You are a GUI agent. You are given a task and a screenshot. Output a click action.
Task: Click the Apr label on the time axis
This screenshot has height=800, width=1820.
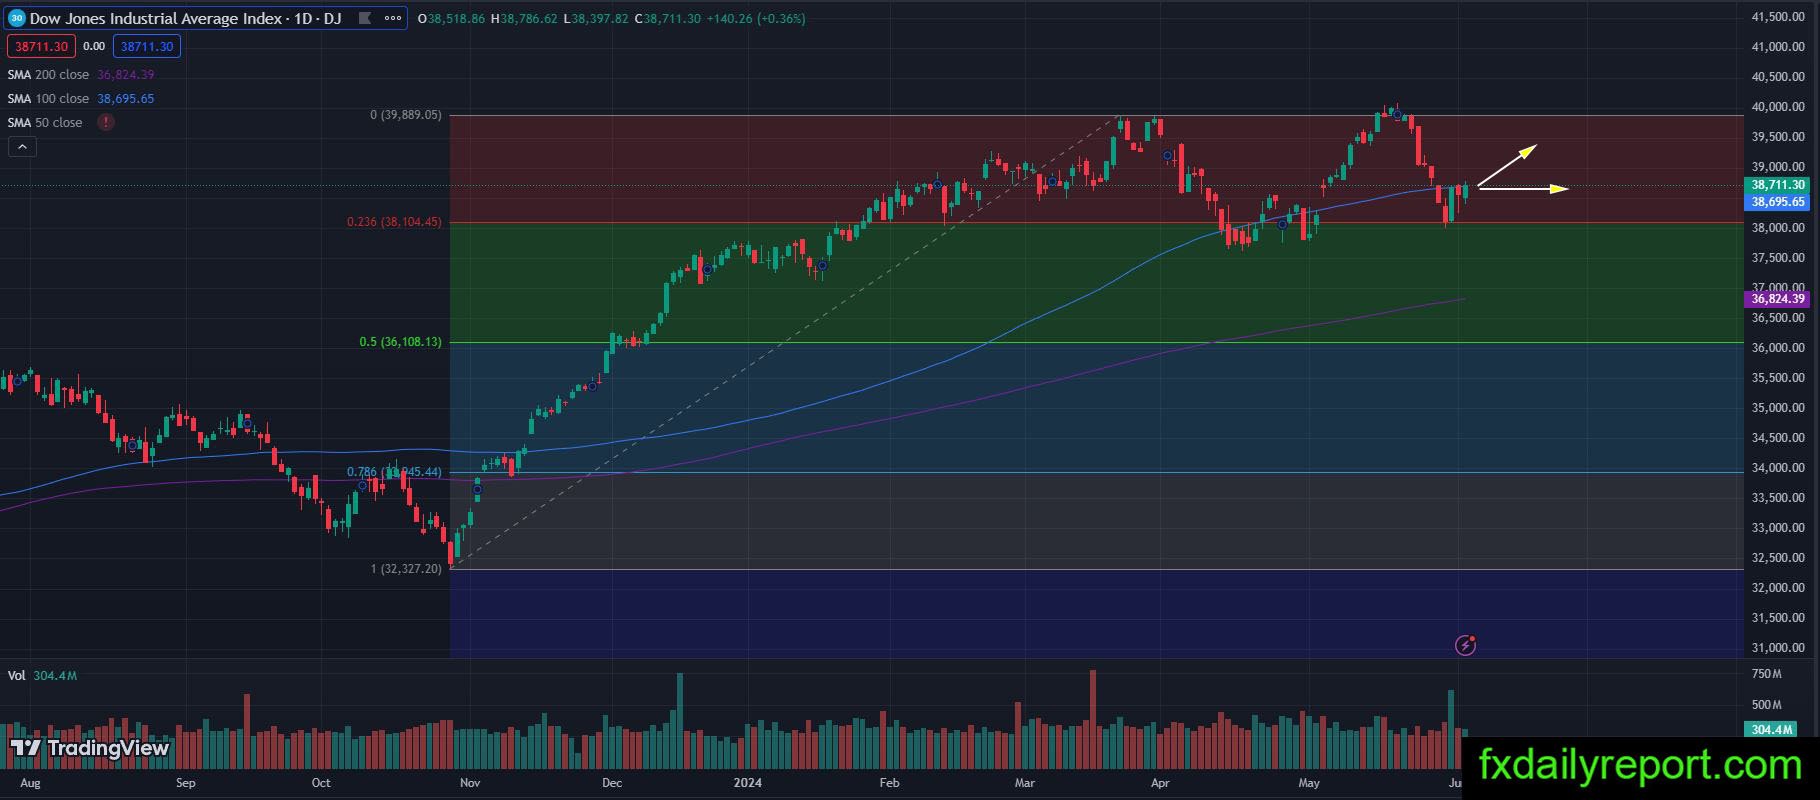click(x=1160, y=782)
